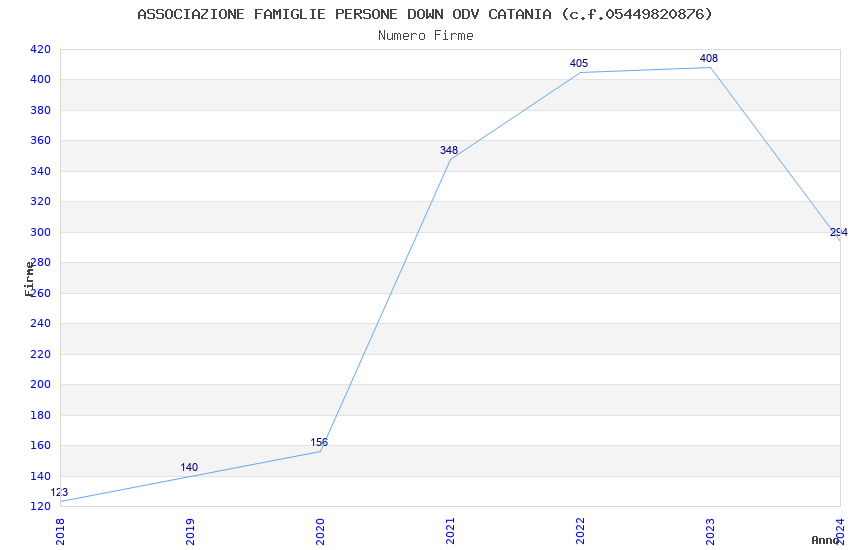Screen dimensions: 850x550
Task: Click y-axis tick label 340
Action: (x=40, y=171)
